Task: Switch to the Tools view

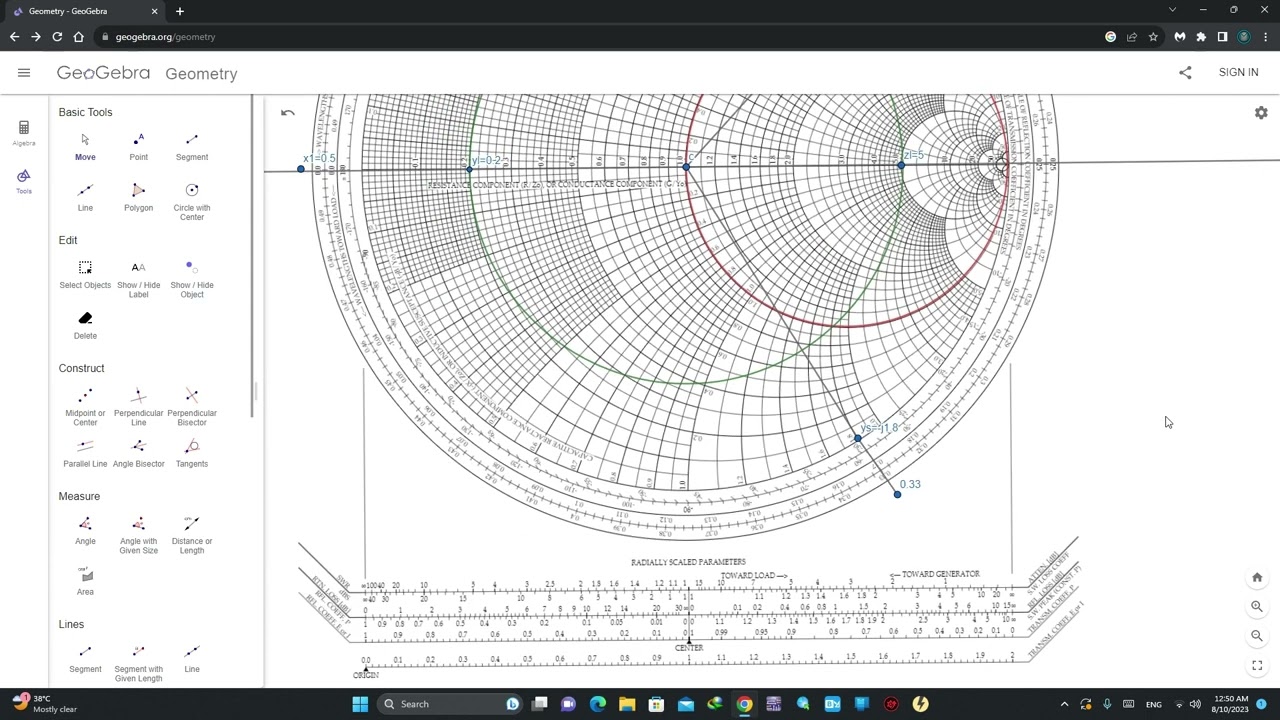Action: click(24, 180)
